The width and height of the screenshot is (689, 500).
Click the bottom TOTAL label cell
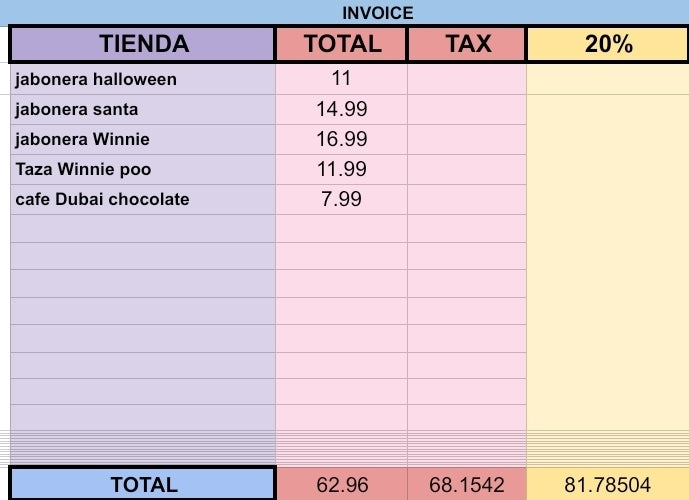(x=143, y=484)
